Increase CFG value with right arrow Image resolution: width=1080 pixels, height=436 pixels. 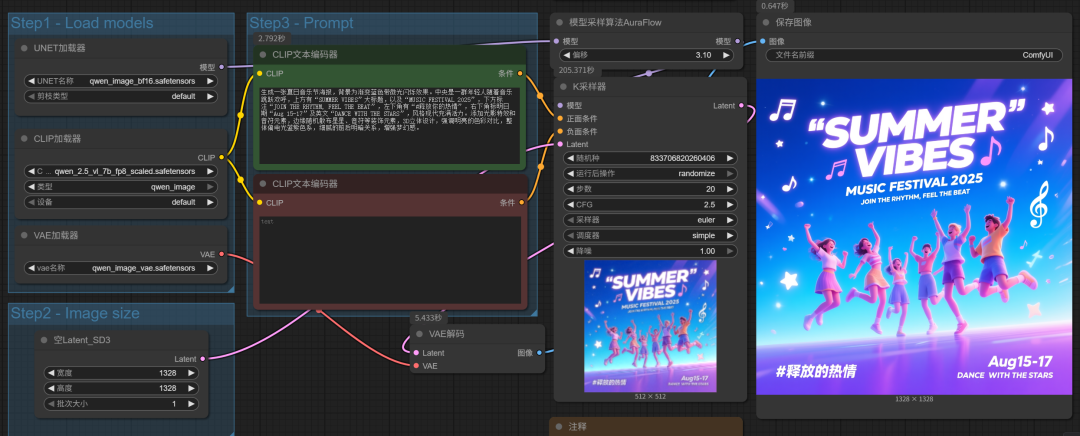click(729, 205)
